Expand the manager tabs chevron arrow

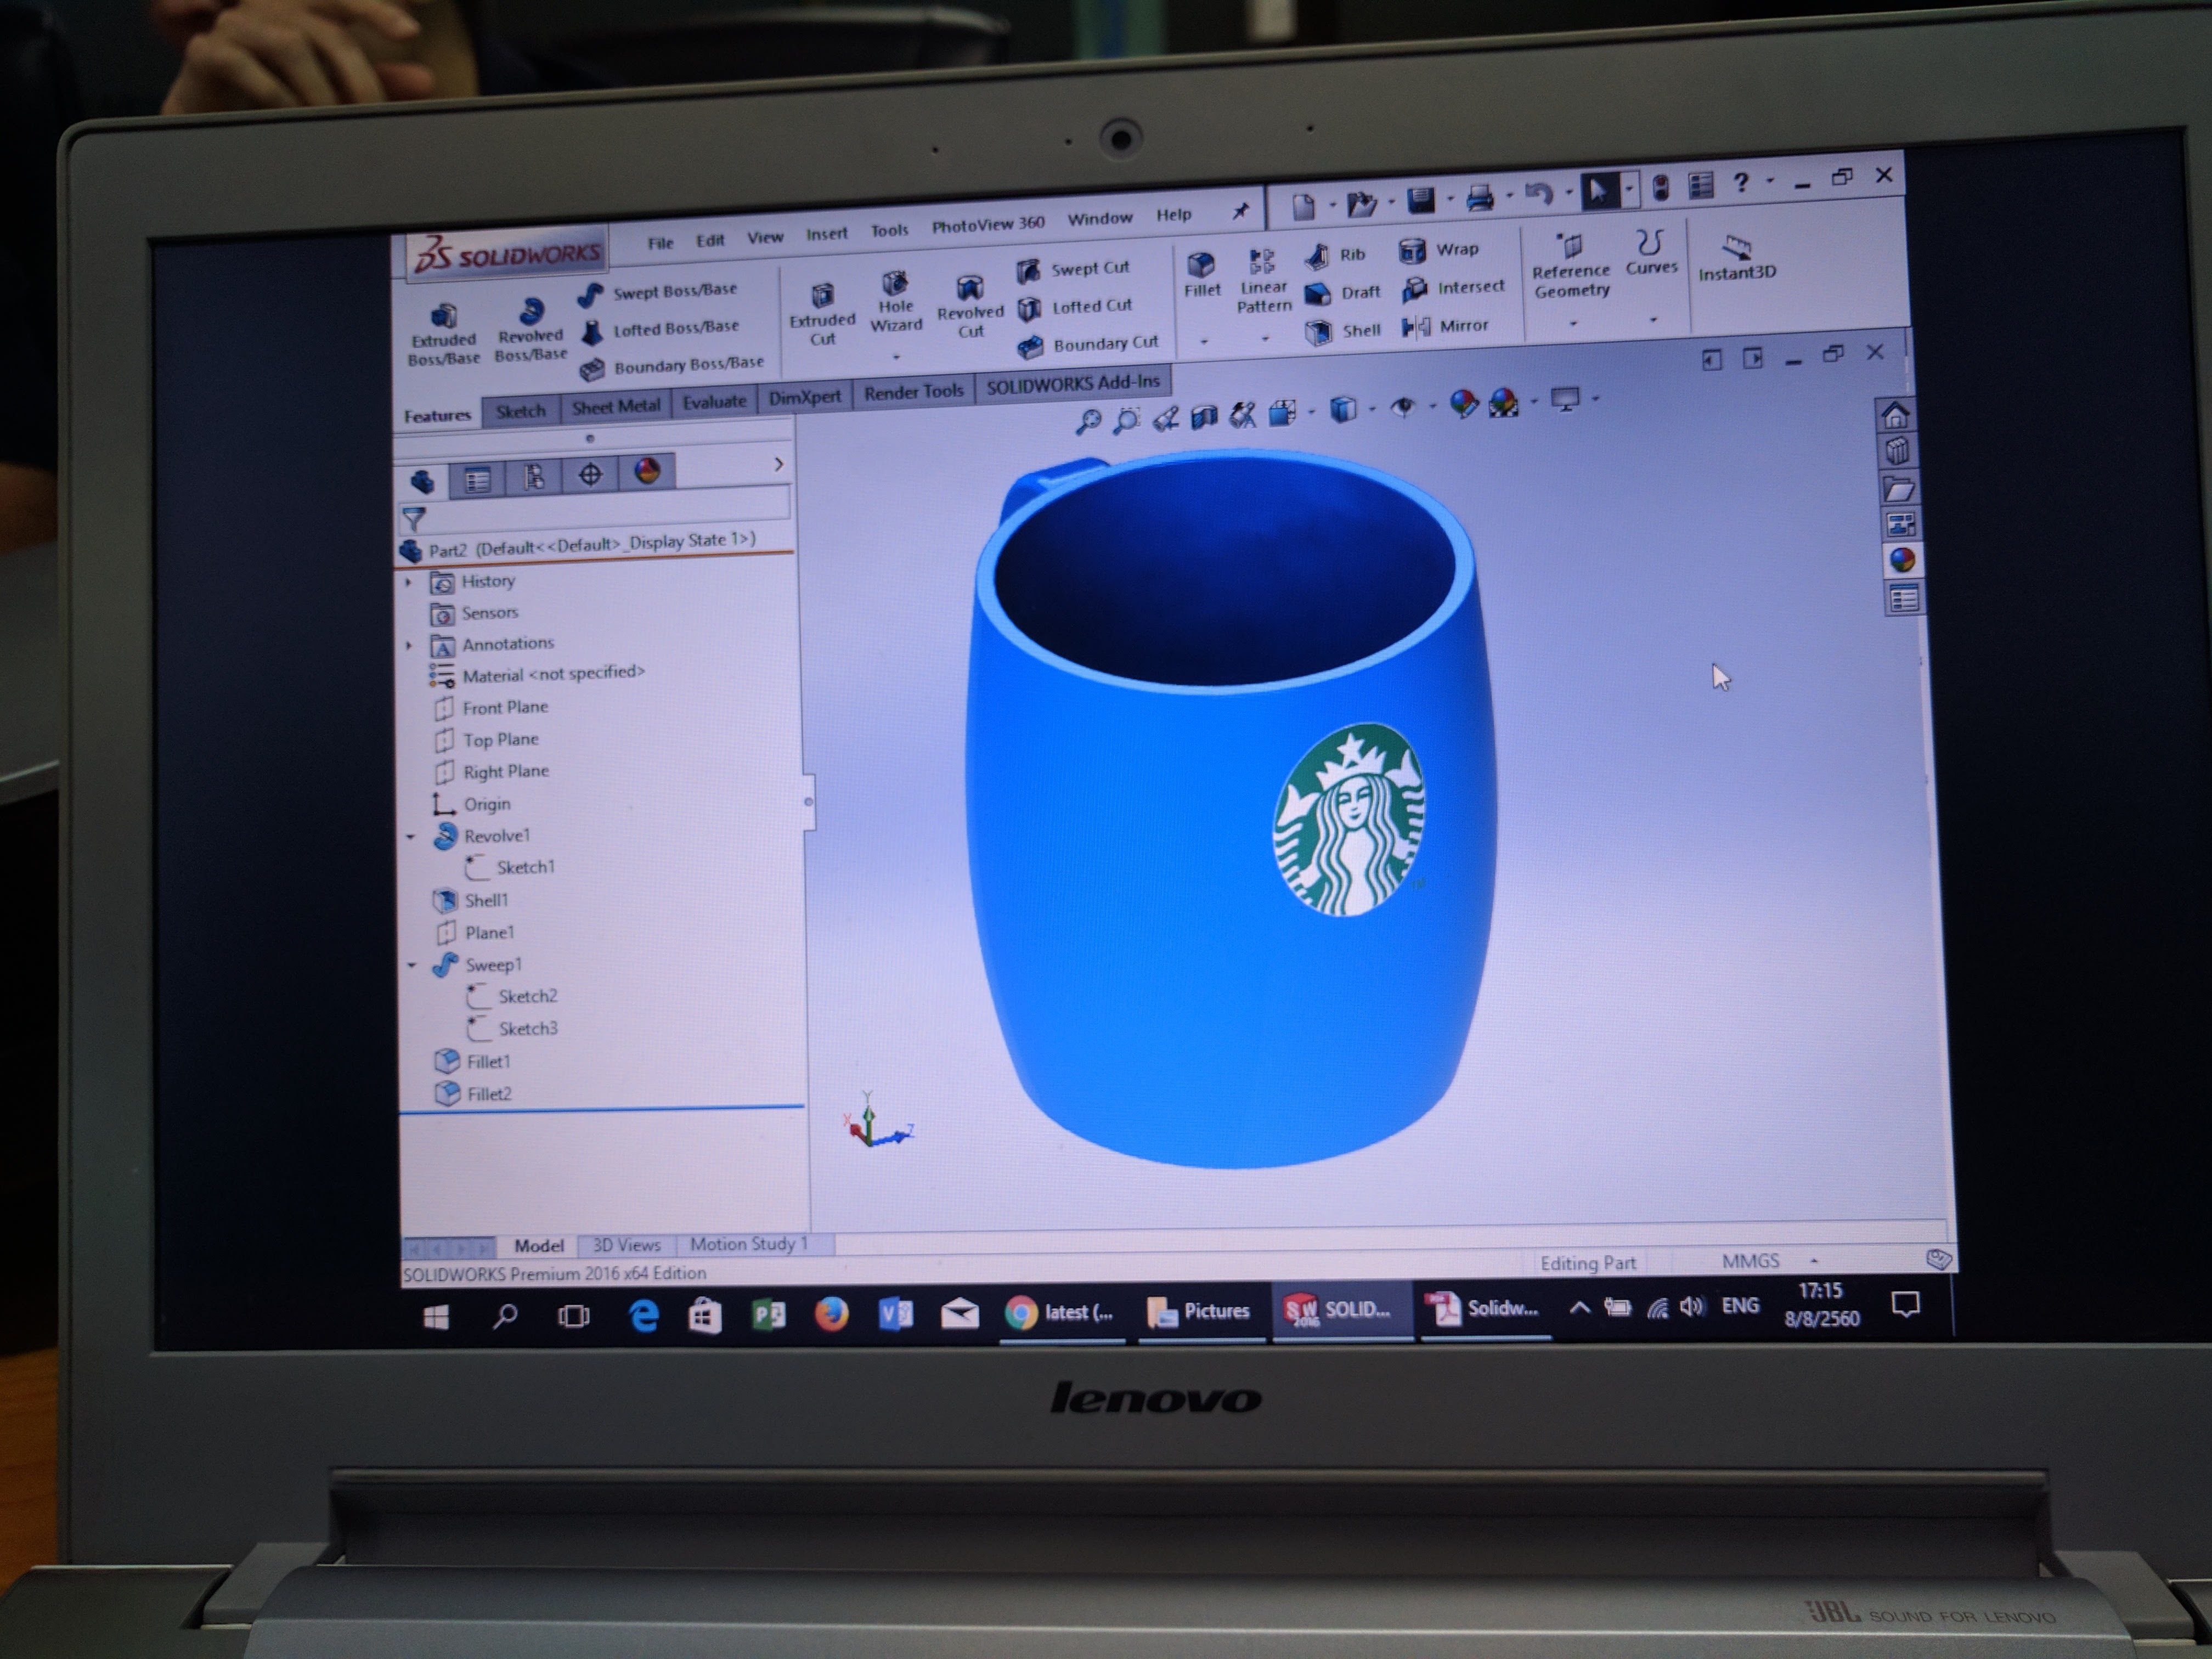pos(778,464)
